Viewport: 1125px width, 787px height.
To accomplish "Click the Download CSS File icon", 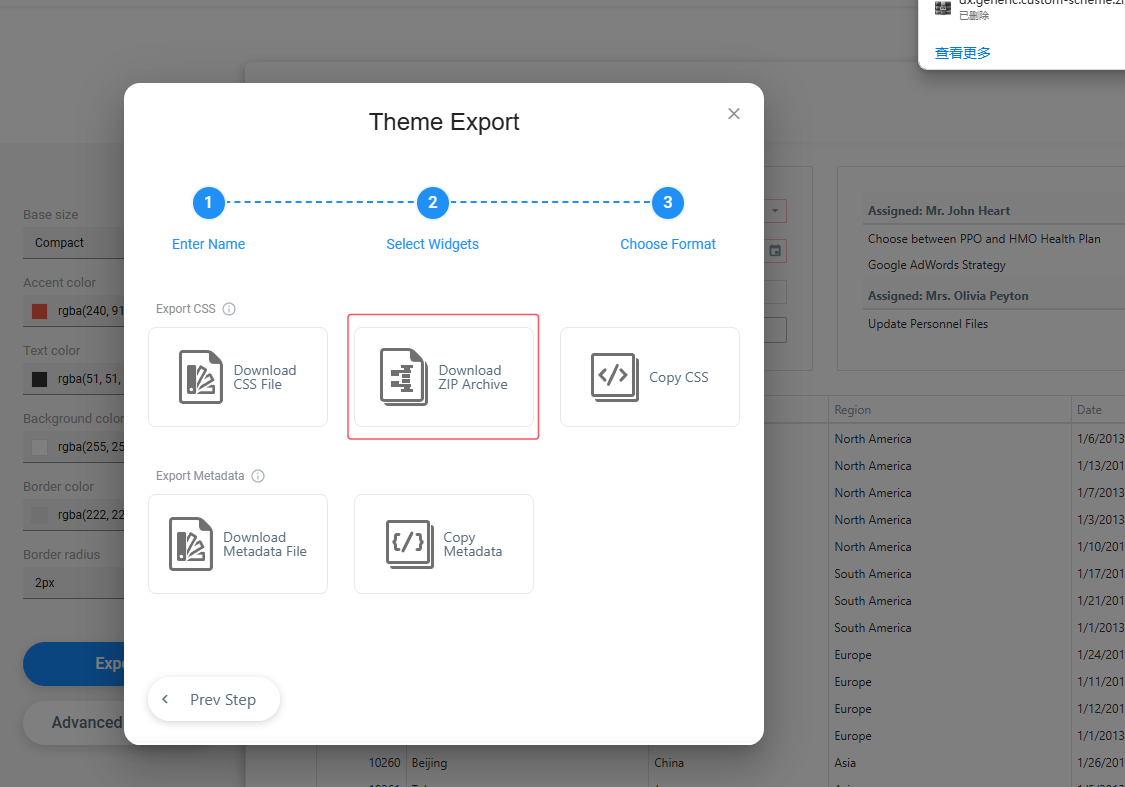I will 201,377.
